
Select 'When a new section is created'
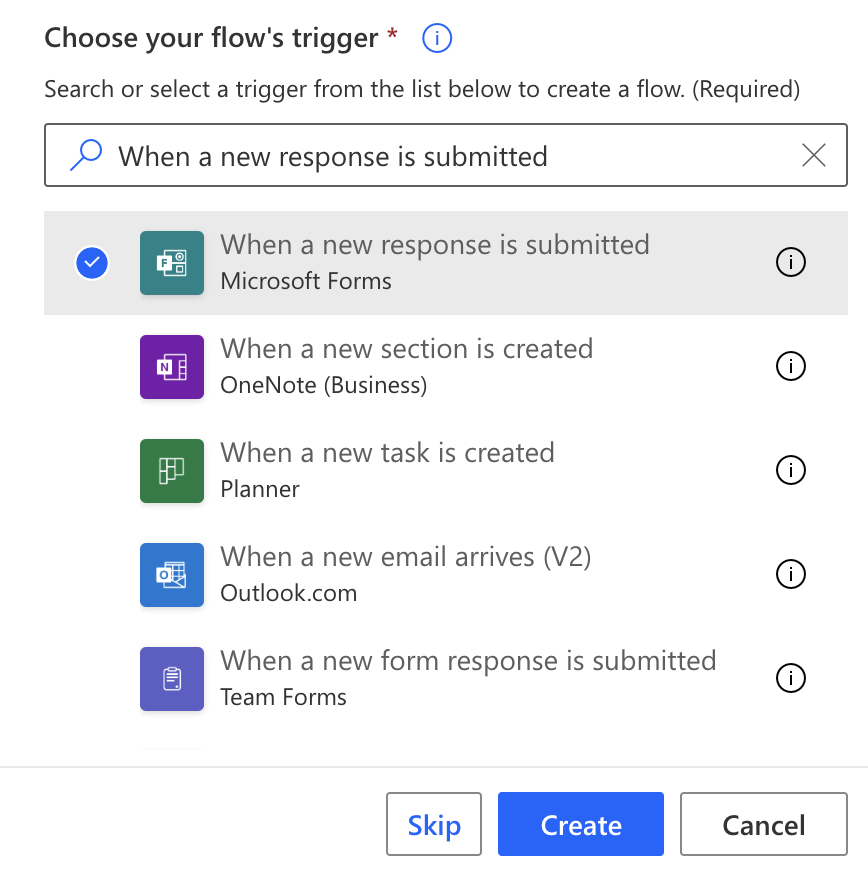pyautogui.click(x=446, y=366)
